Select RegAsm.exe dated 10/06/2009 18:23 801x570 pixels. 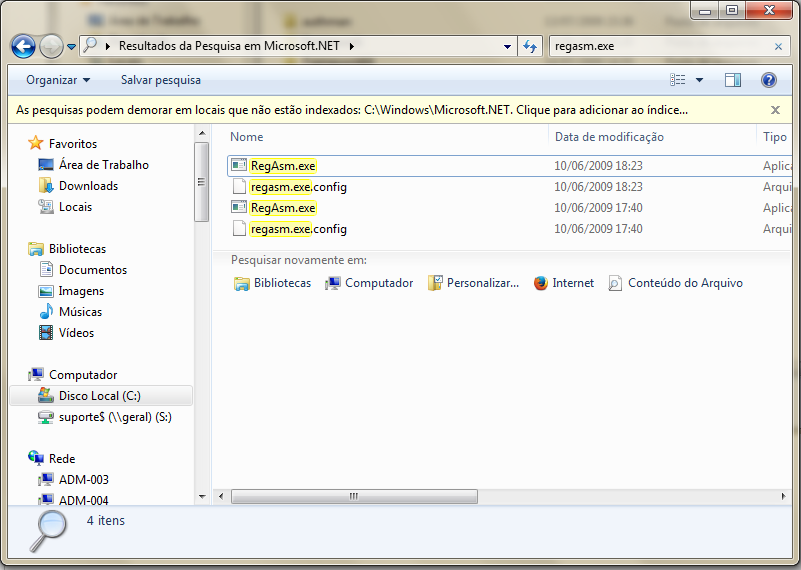[x=510, y=166]
